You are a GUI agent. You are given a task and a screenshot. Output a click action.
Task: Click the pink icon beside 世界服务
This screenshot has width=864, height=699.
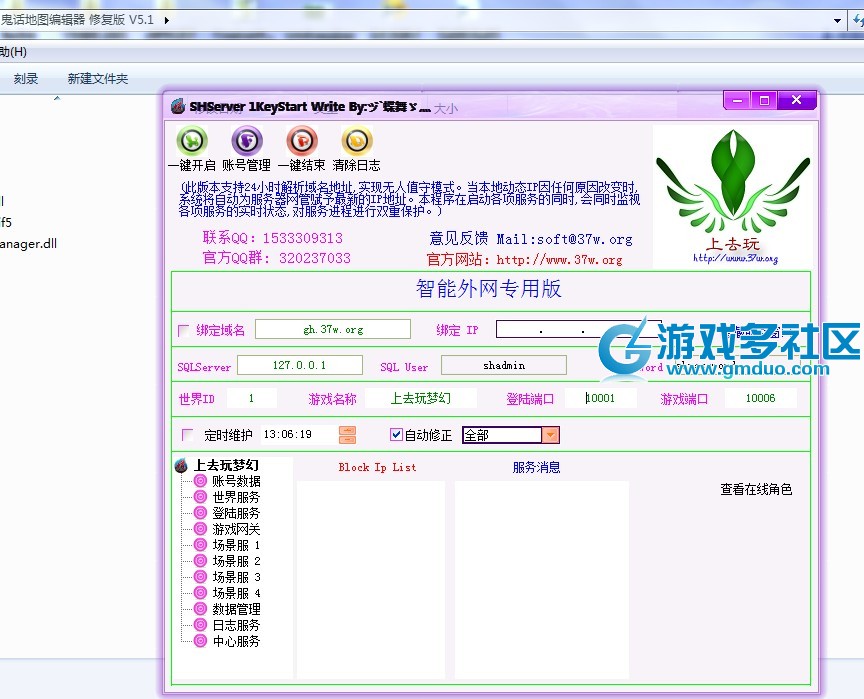(200, 497)
